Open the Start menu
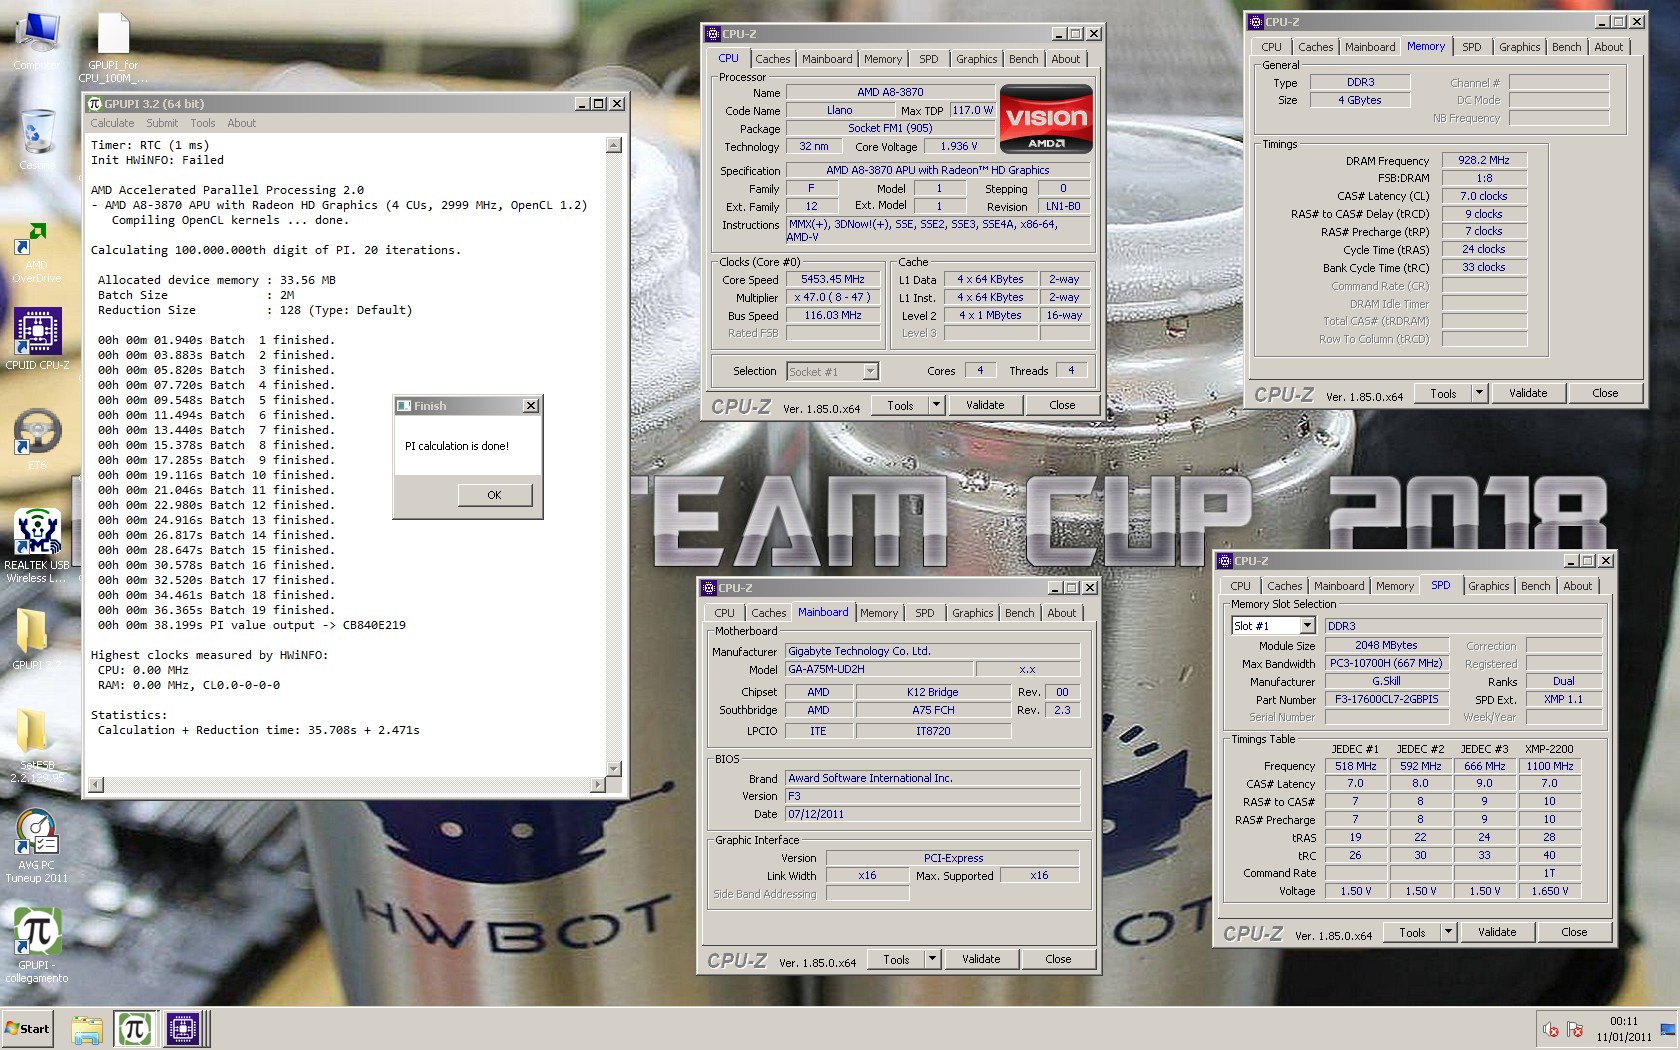The image size is (1680, 1050). [28, 1029]
